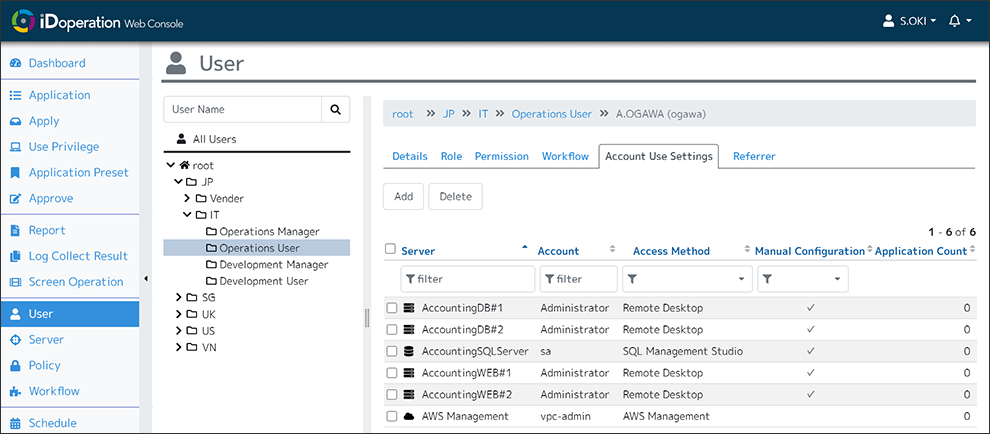Switch to the Permission tab

[x=502, y=156]
